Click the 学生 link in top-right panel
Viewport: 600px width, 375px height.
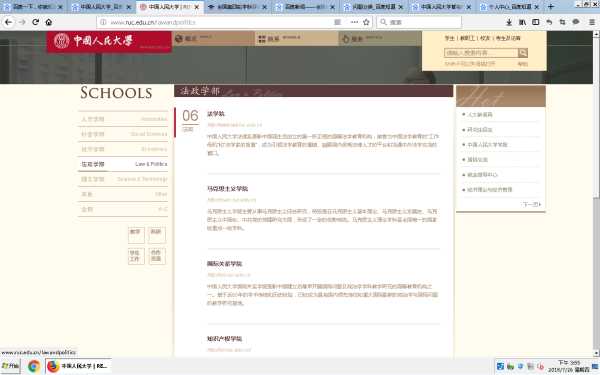tap(449, 38)
